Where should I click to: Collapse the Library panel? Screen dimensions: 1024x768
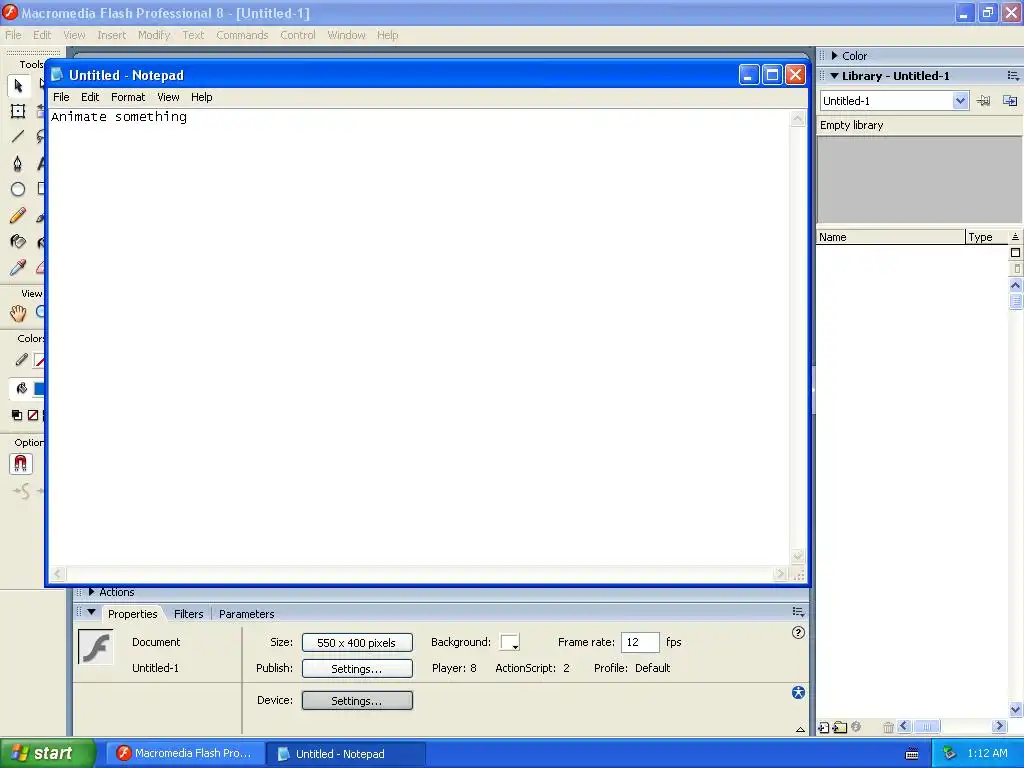834,76
